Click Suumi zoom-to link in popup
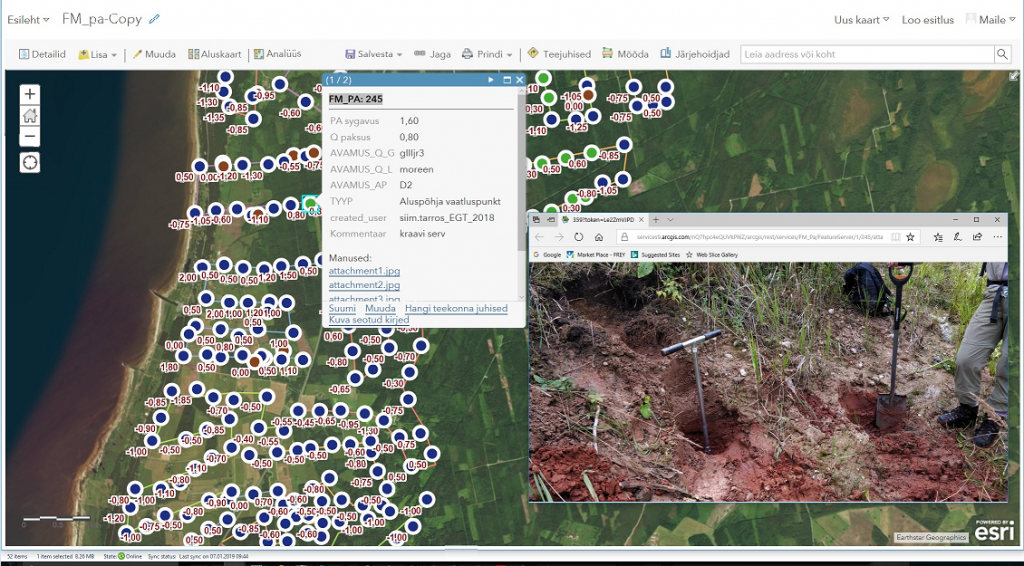The height and width of the screenshot is (566, 1024). pyautogui.click(x=342, y=308)
